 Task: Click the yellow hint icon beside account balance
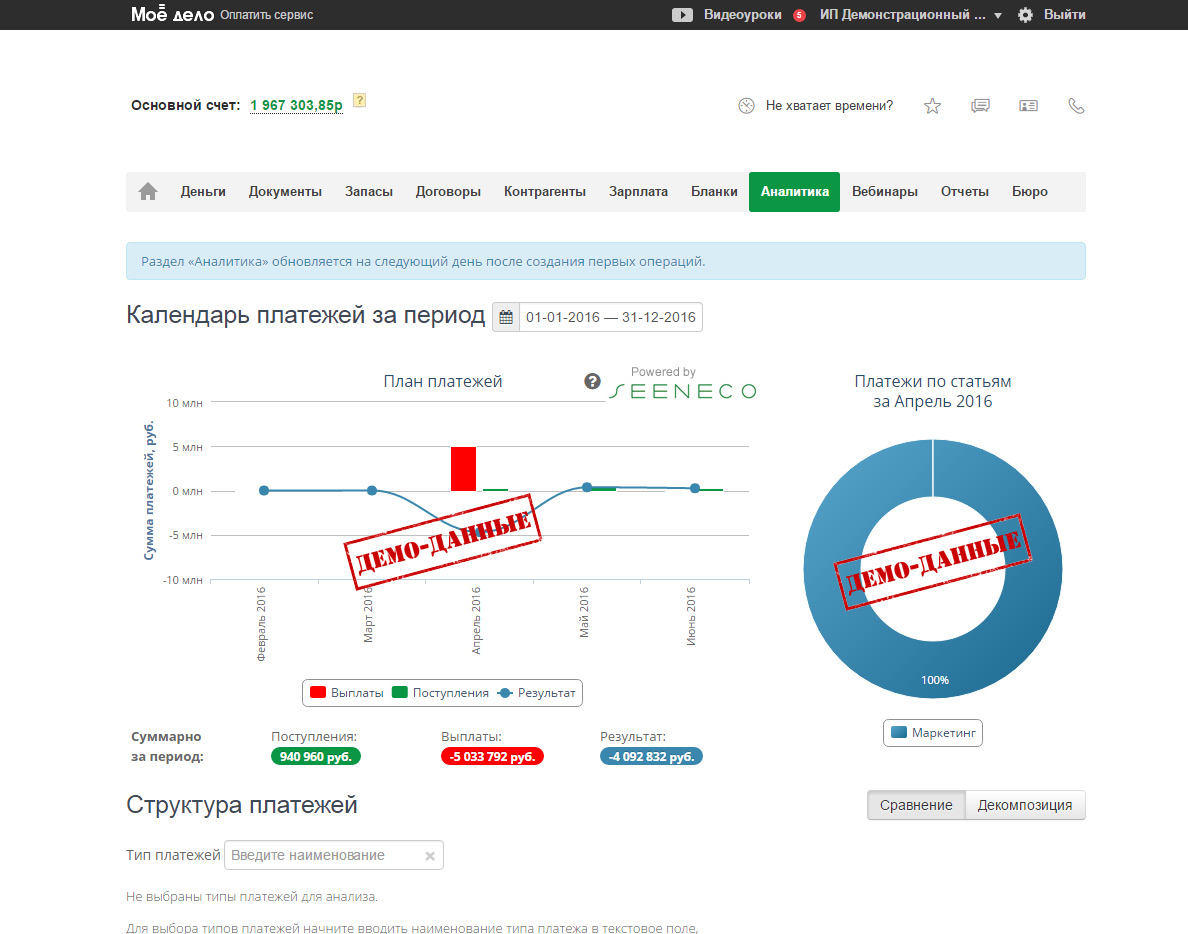(360, 100)
